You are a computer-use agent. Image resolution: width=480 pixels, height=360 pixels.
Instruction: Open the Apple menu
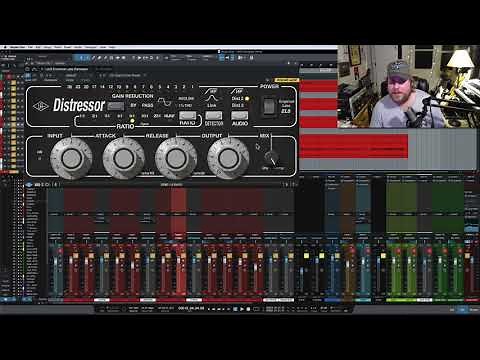click(5, 47)
